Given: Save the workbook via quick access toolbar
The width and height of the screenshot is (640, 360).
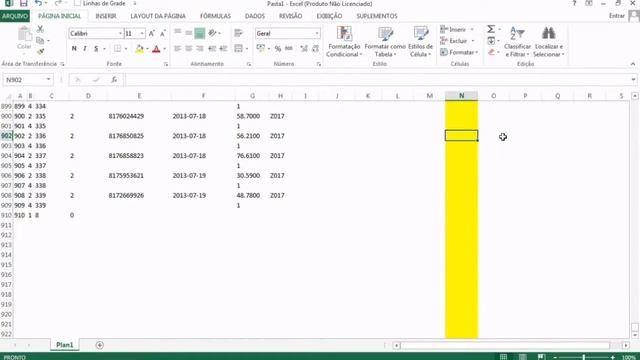Looking at the screenshot, I should (x=24, y=4).
